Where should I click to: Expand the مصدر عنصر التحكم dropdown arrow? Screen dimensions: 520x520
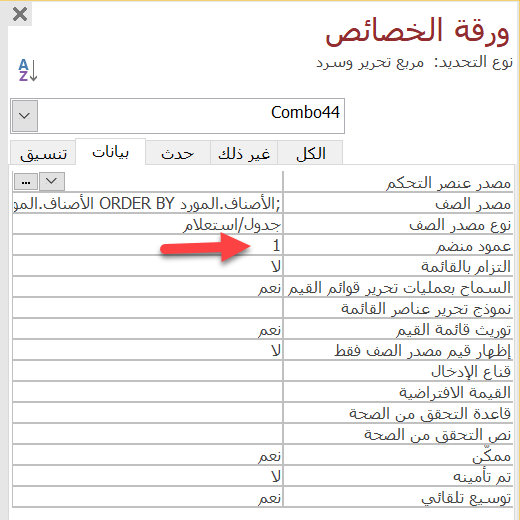tap(52, 182)
